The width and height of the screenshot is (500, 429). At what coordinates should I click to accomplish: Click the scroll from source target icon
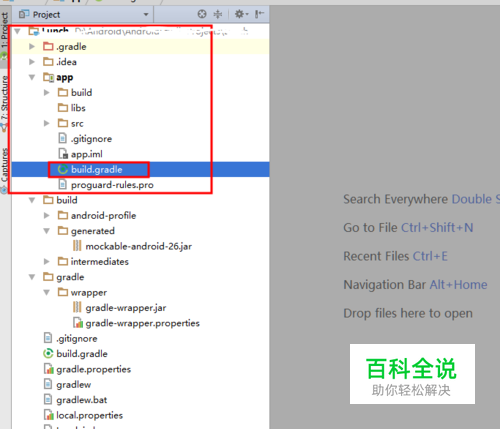(202, 14)
